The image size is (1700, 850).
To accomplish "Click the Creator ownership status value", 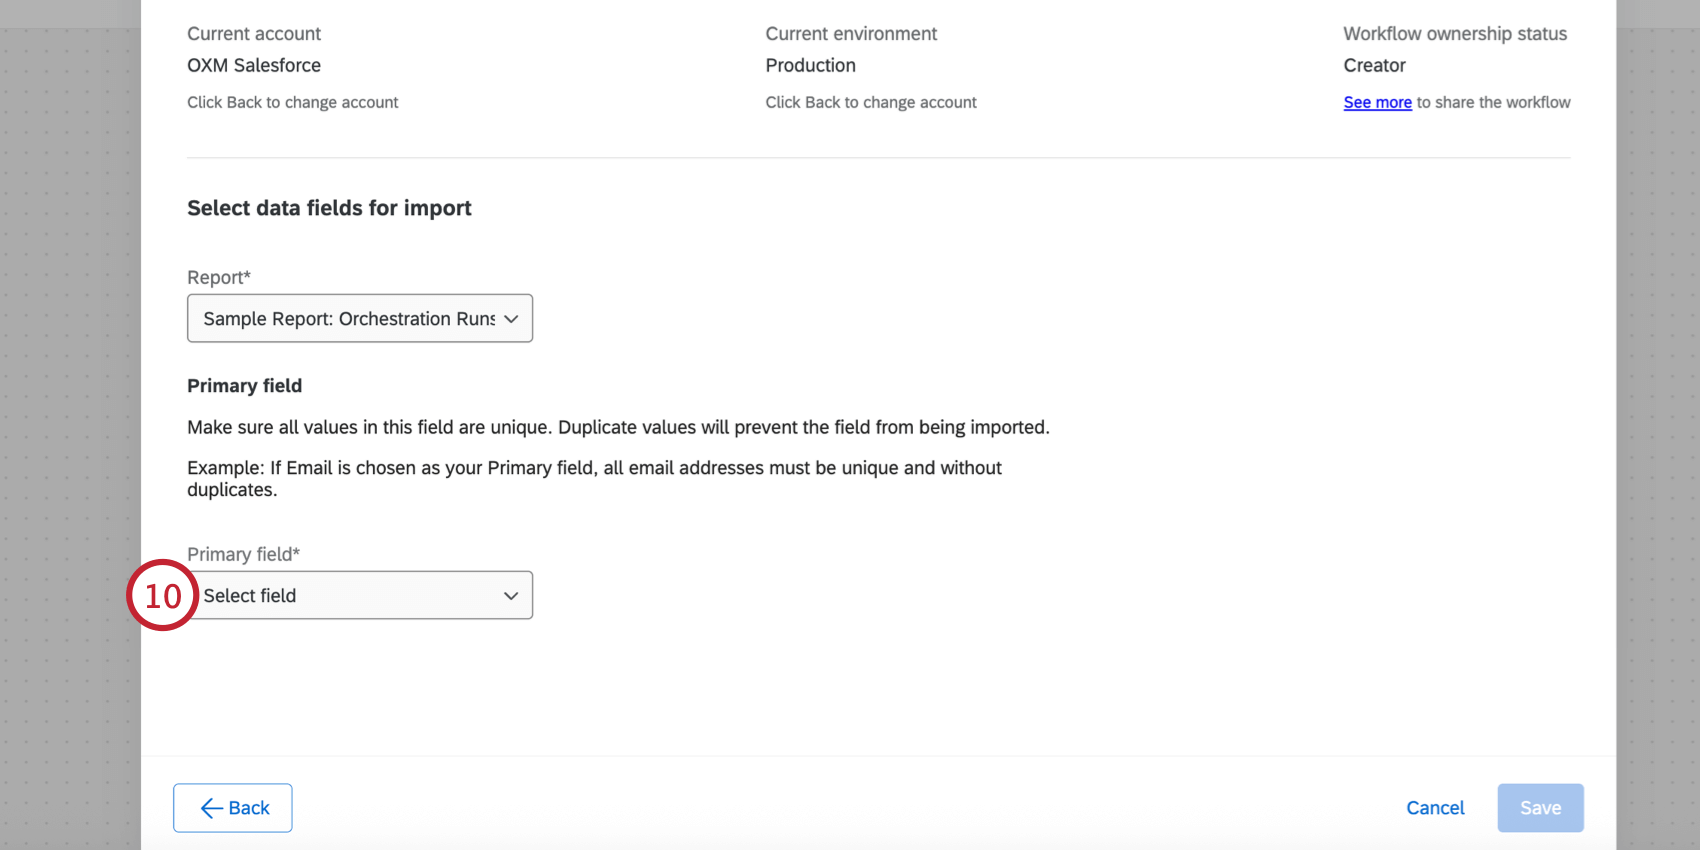I will pyautogui.click(x=1374, y=65).
